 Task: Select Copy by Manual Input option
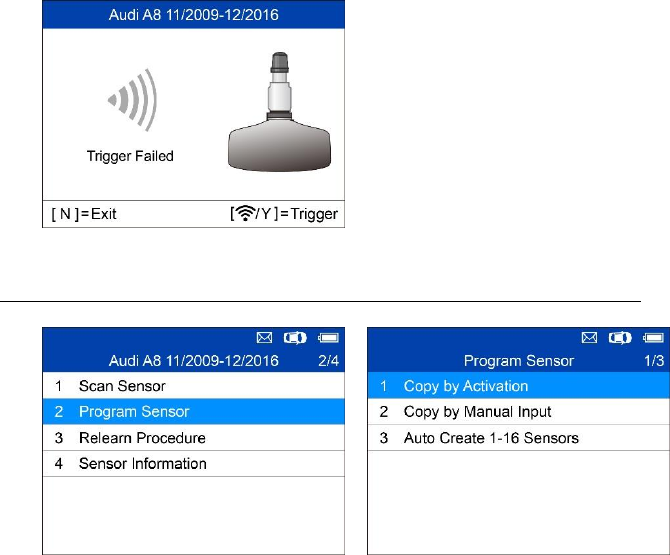point(518,411)
